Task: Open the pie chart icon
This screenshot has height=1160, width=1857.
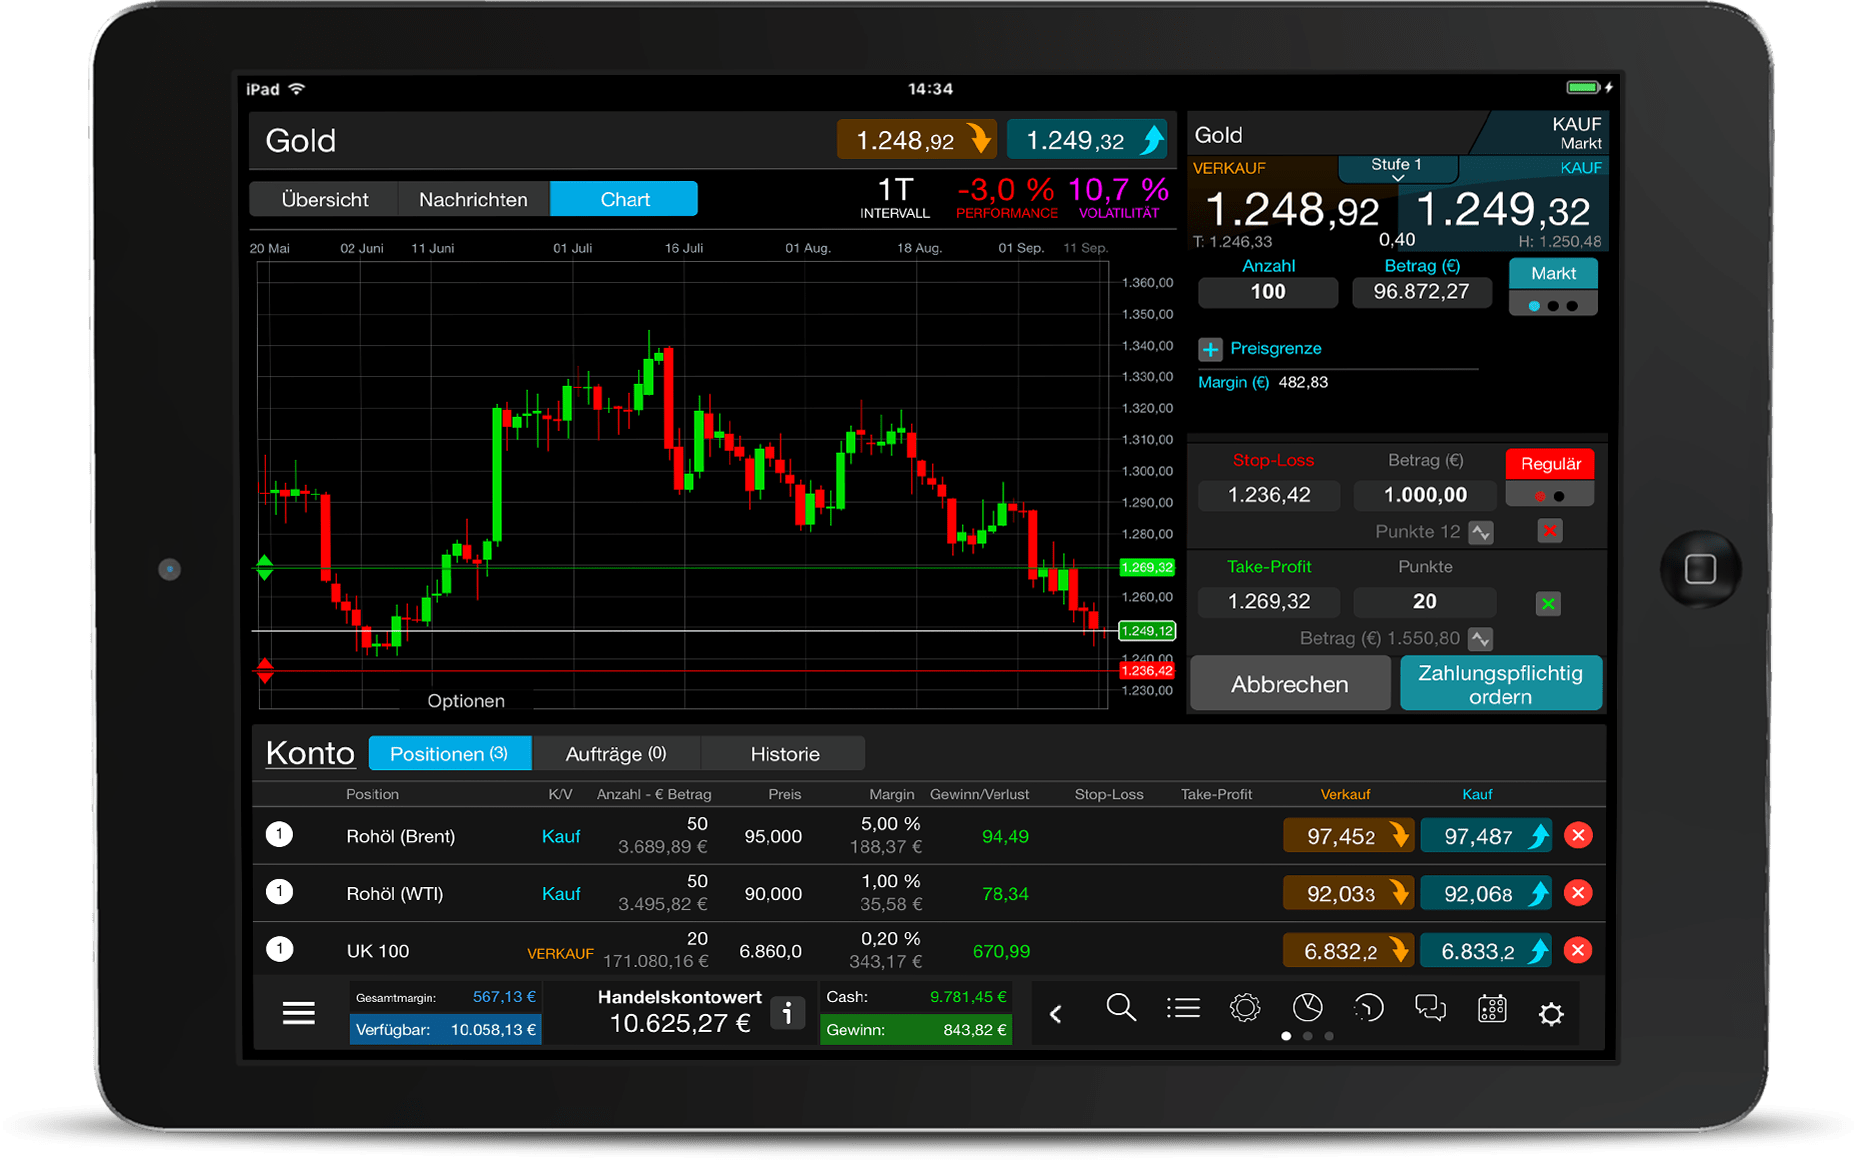Action: (x=1307, y=1008)
